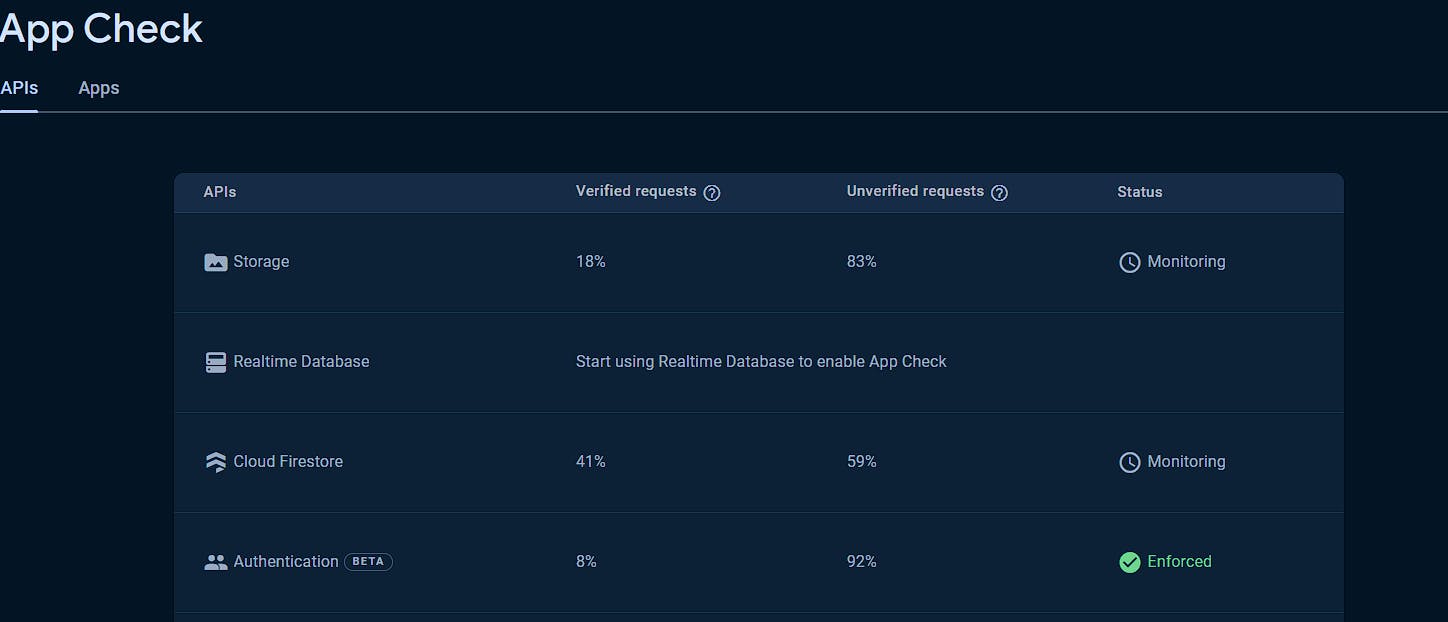Click the Verified requests column header

[x=636, y=191]
